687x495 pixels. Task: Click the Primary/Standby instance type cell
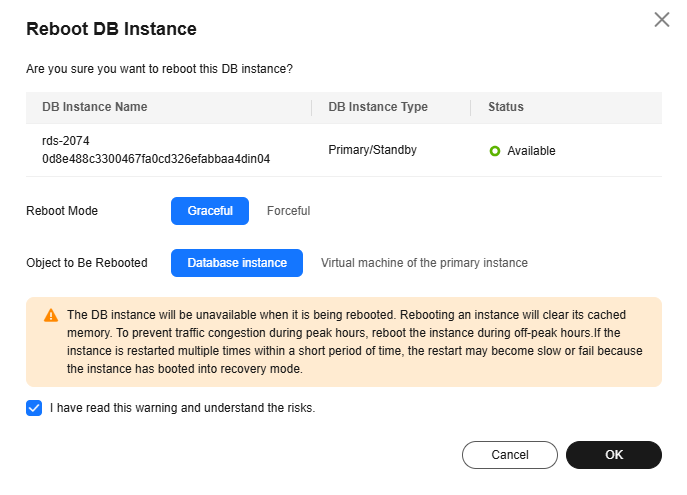[372, 150]
